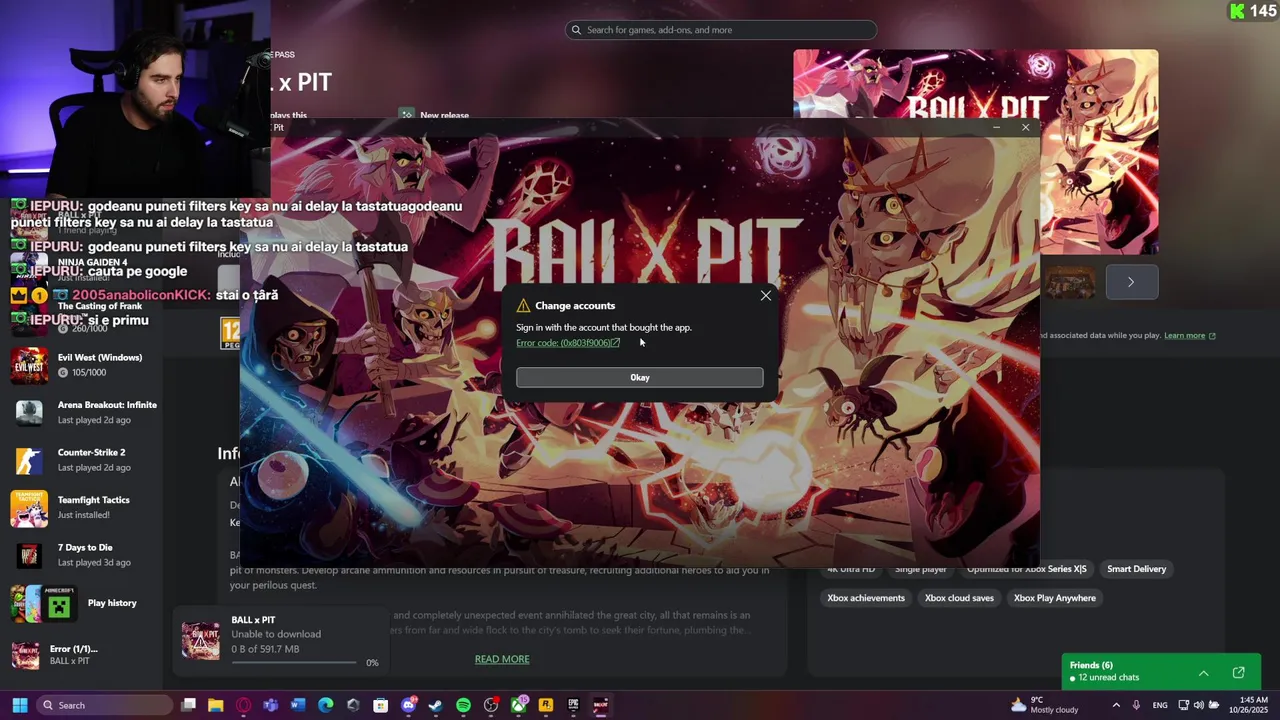Open Opera GX browser from taskbar

click(243, 705)
